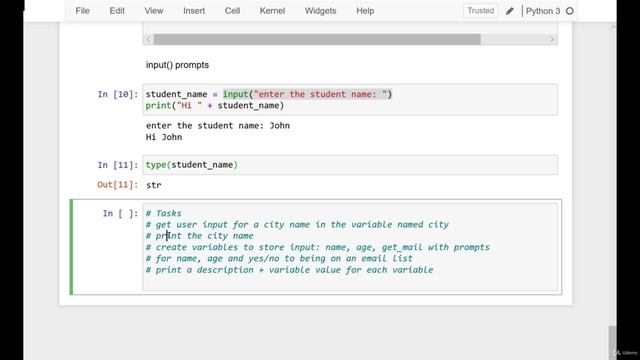Click right arrow of horizontal output scrollbar

[x=552, y=39]
